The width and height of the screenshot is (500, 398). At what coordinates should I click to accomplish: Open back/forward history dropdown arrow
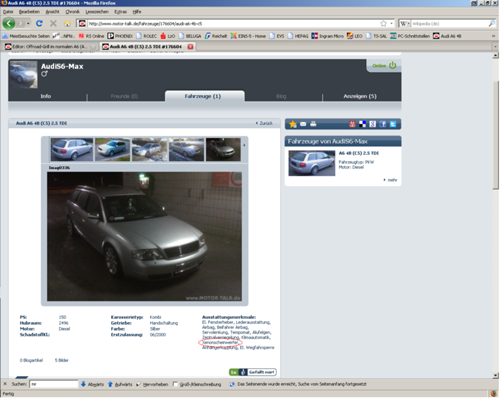pos(28,23)
